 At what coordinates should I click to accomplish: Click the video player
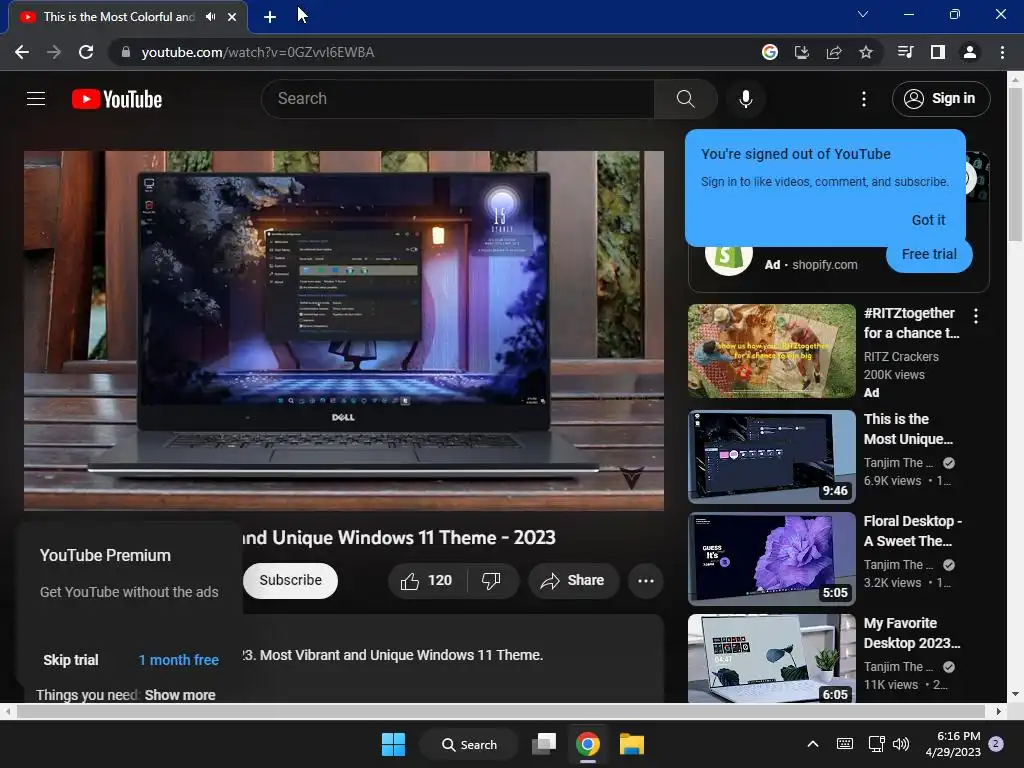344,330
